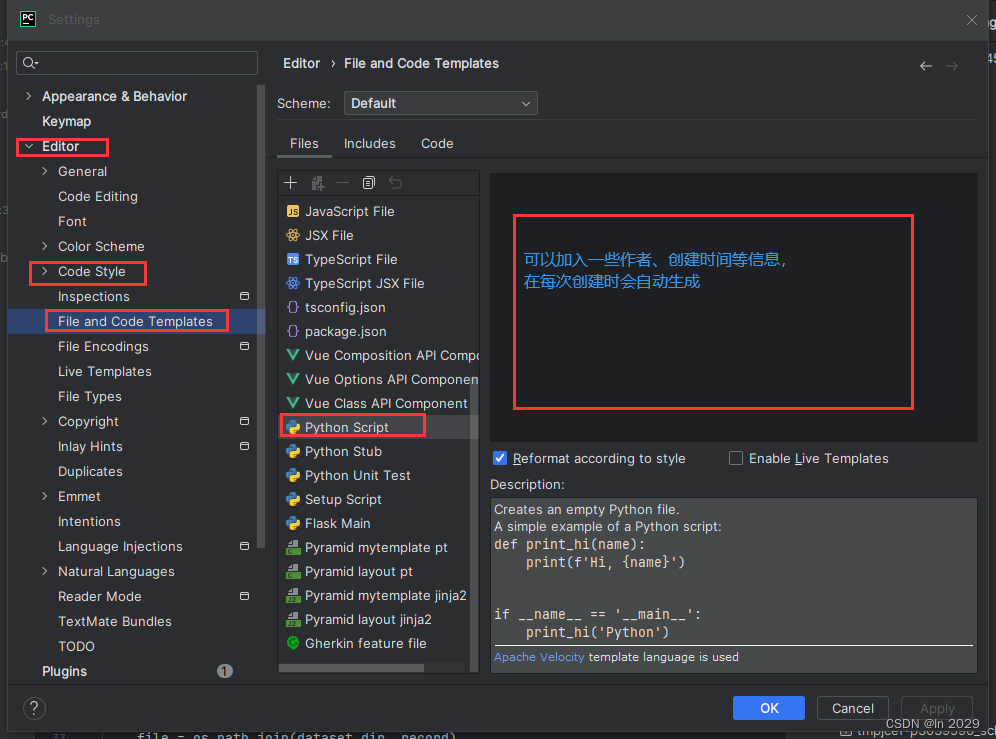The height and width of the screenshot is (739, 996).
Task: Click the create child template file icon
Action: [318, 183]
